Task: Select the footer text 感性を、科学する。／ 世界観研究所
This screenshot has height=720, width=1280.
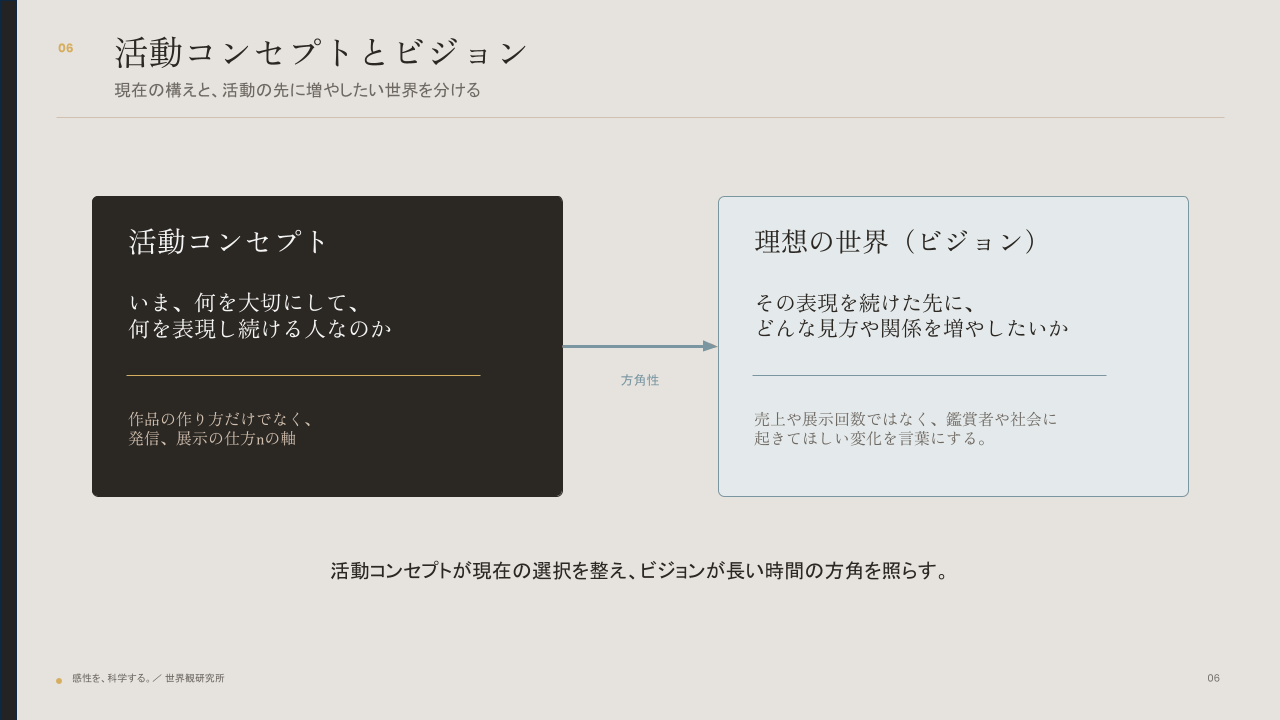Action: pos(148,678)
